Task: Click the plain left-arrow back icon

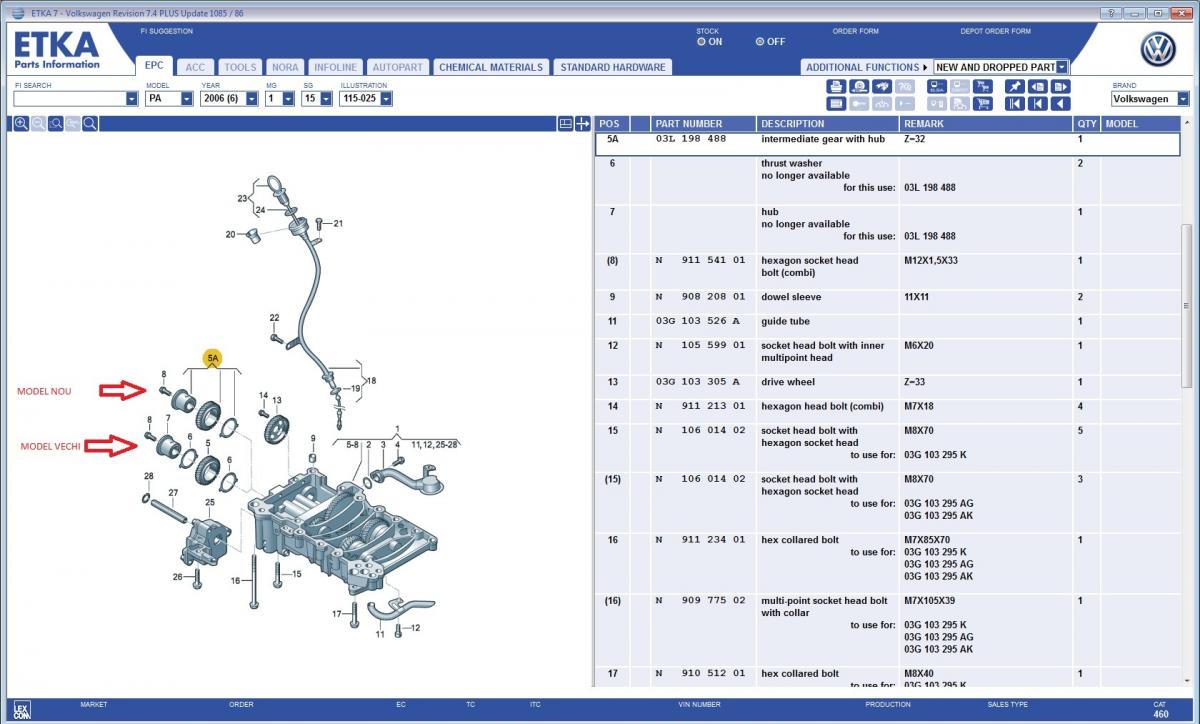Action: 1060,103
